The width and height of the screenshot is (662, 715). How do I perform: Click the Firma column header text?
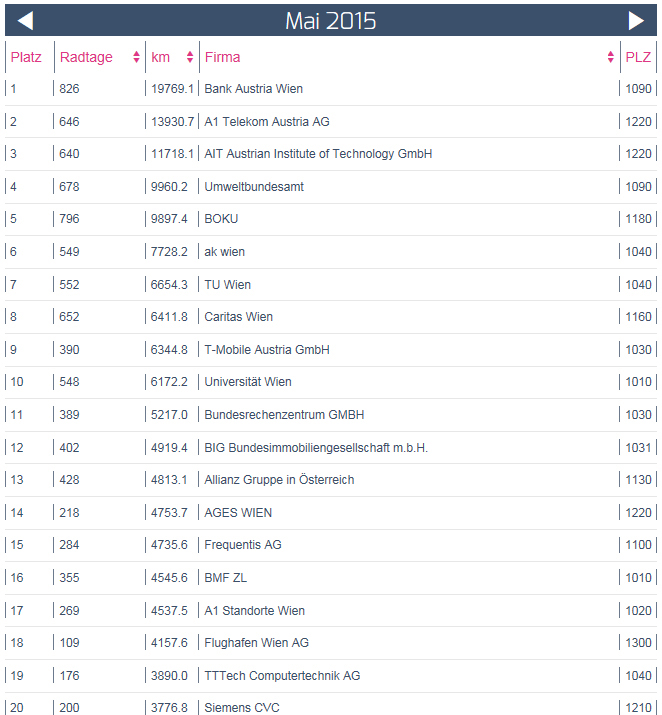(x=222, y=57)
